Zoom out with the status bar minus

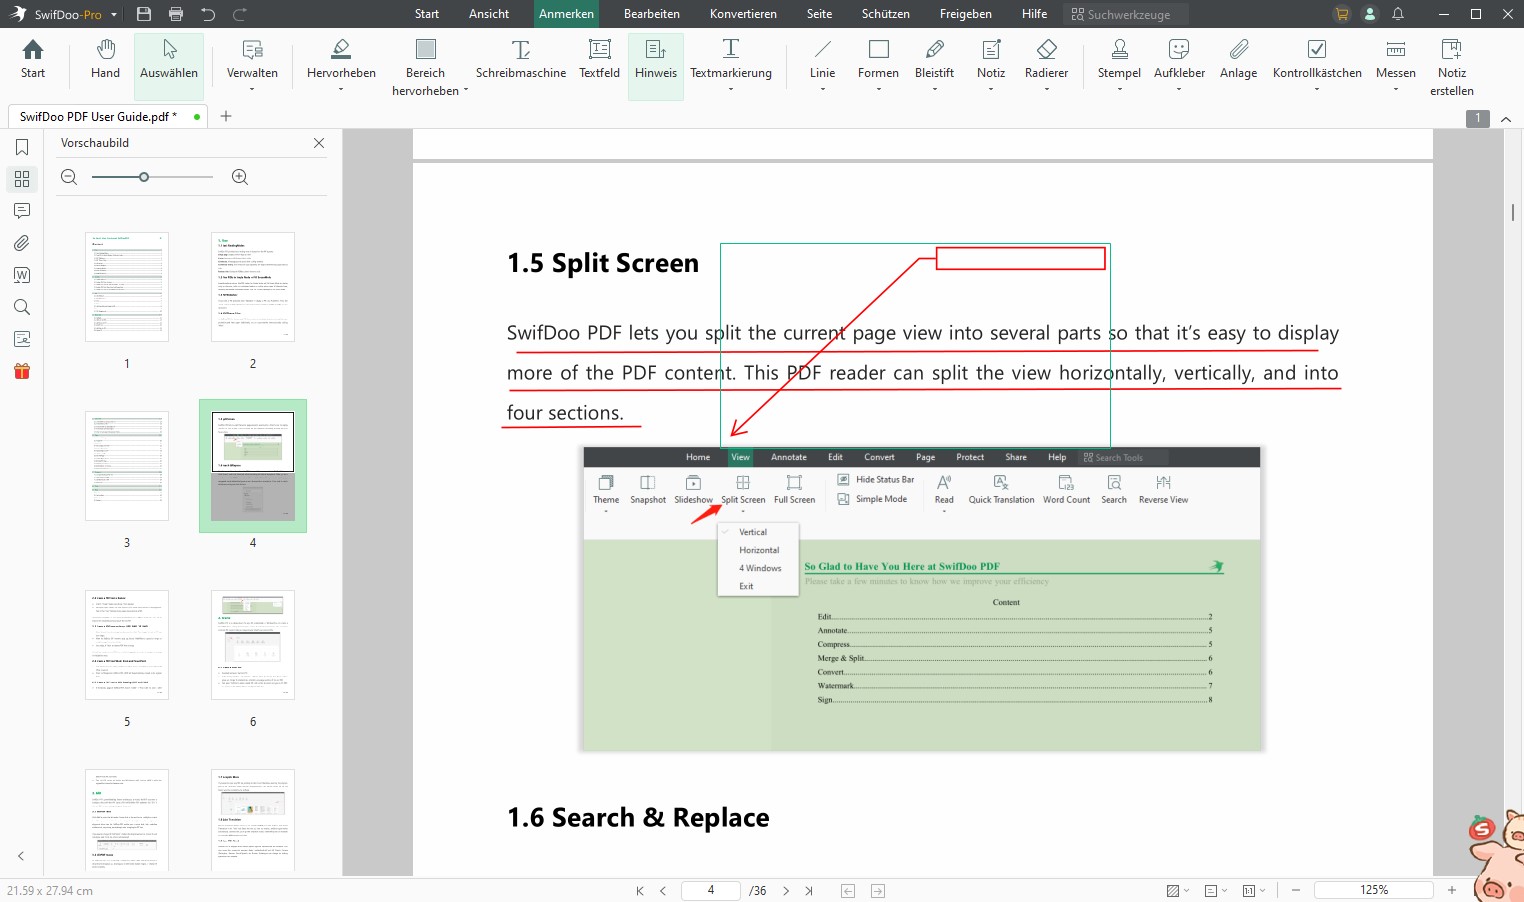point(1296,890)
